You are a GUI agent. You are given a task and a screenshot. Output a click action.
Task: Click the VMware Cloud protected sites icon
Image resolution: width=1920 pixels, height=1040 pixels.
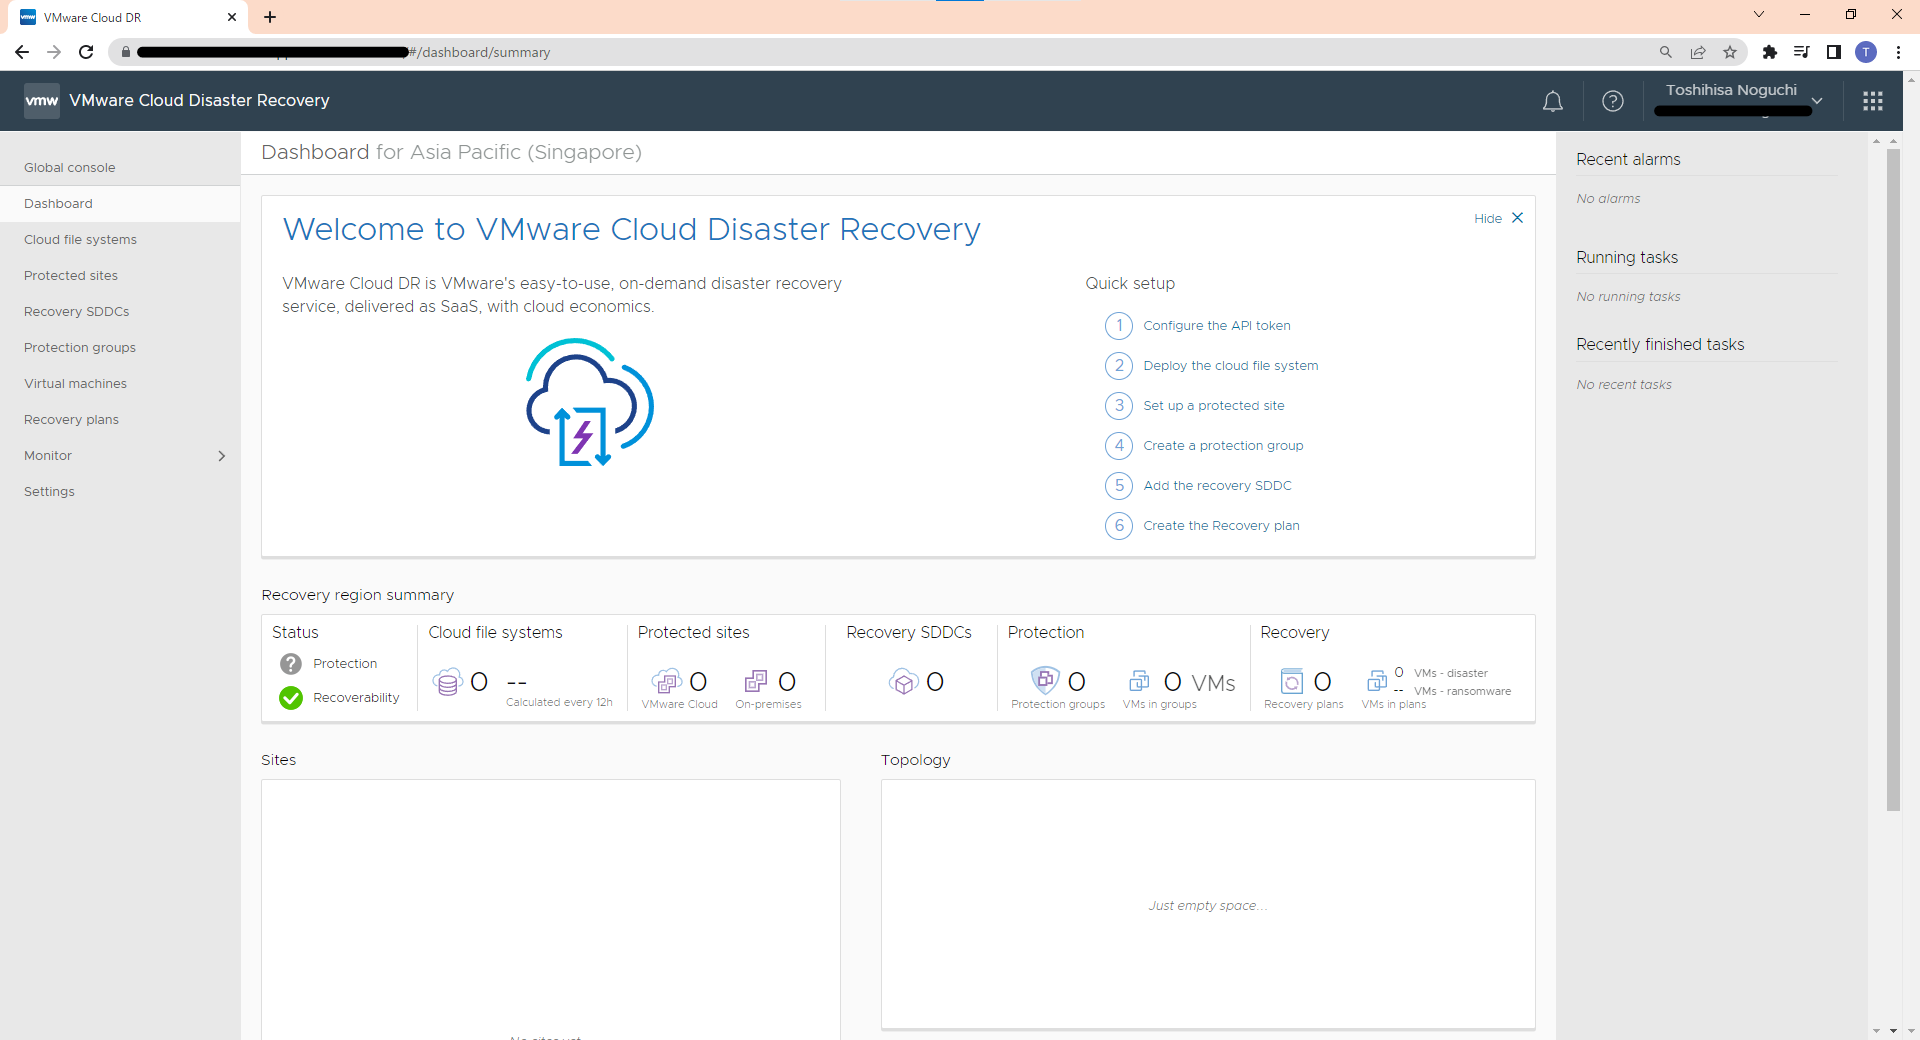[x=666, y=682]
